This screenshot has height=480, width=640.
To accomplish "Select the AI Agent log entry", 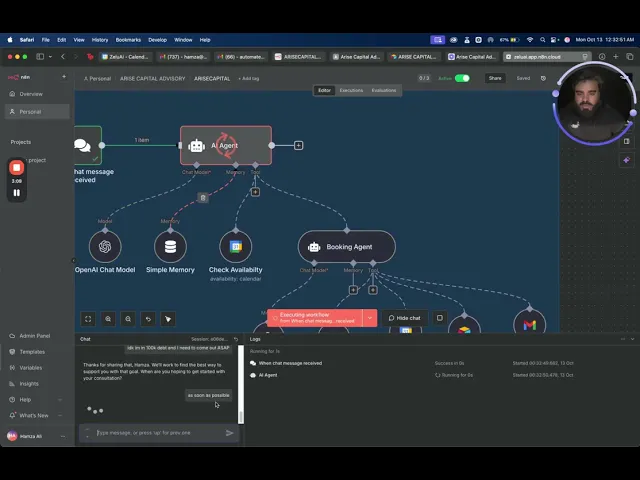I will click(268, 375).
